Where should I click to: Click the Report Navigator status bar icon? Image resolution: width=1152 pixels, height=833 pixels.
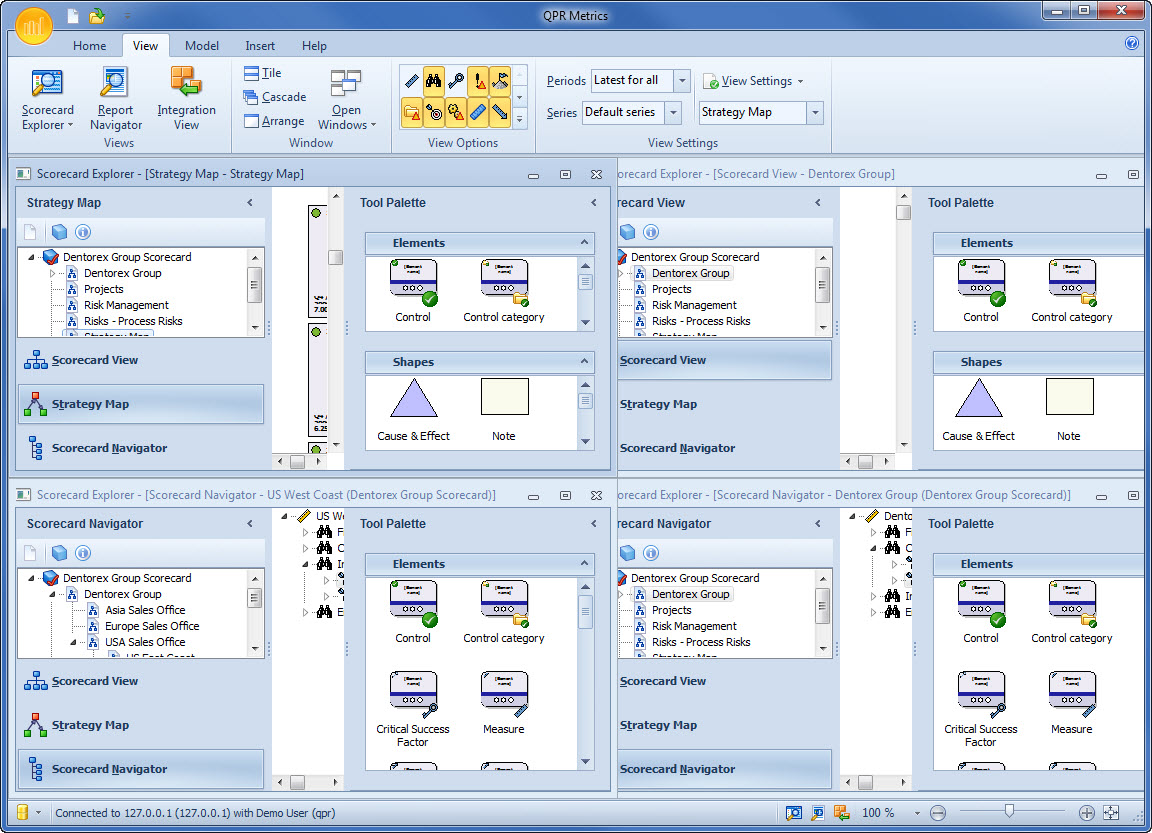pos(818,812)
